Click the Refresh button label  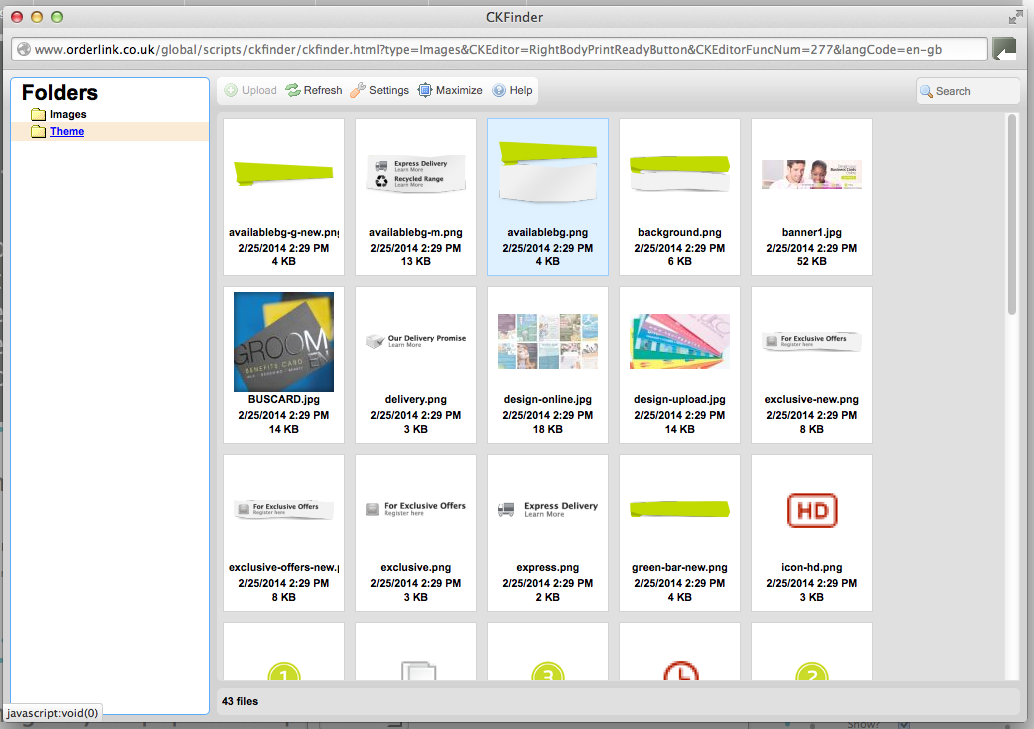click(x=323, y=90)
